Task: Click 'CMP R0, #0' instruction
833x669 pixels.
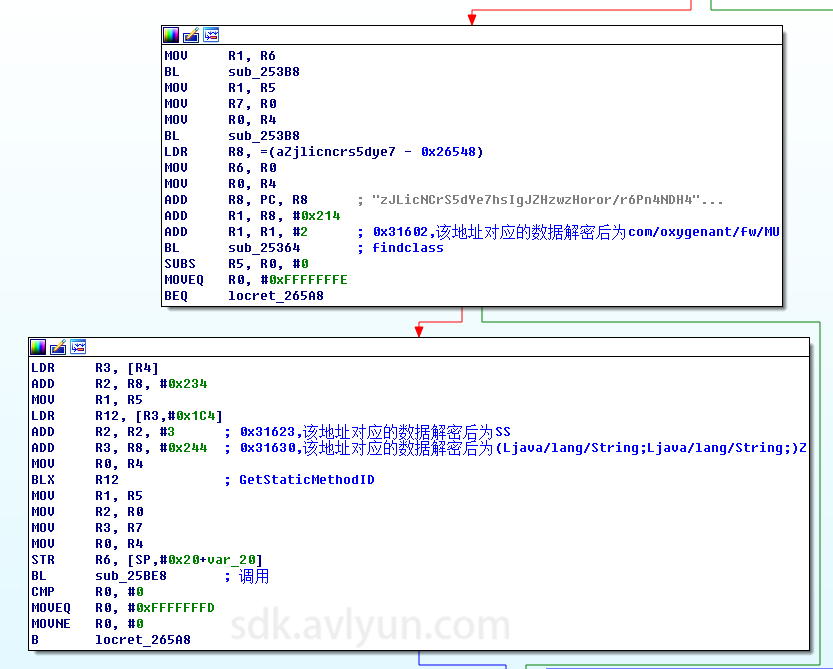Action: (x=87, y=591)
